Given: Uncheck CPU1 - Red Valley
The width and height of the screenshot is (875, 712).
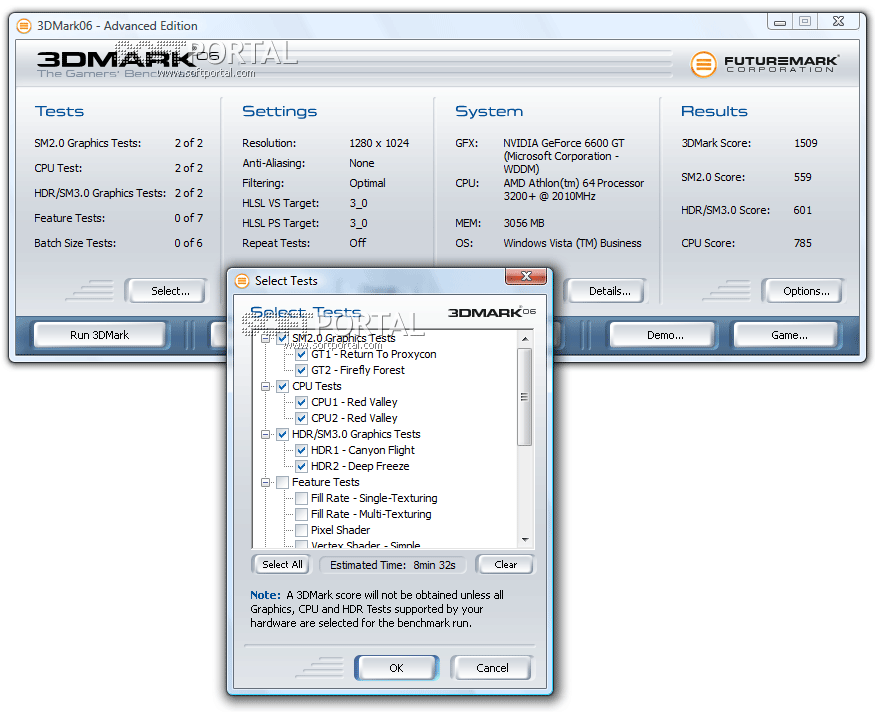Looking at the screenshot, I should (x=301, y=402).
